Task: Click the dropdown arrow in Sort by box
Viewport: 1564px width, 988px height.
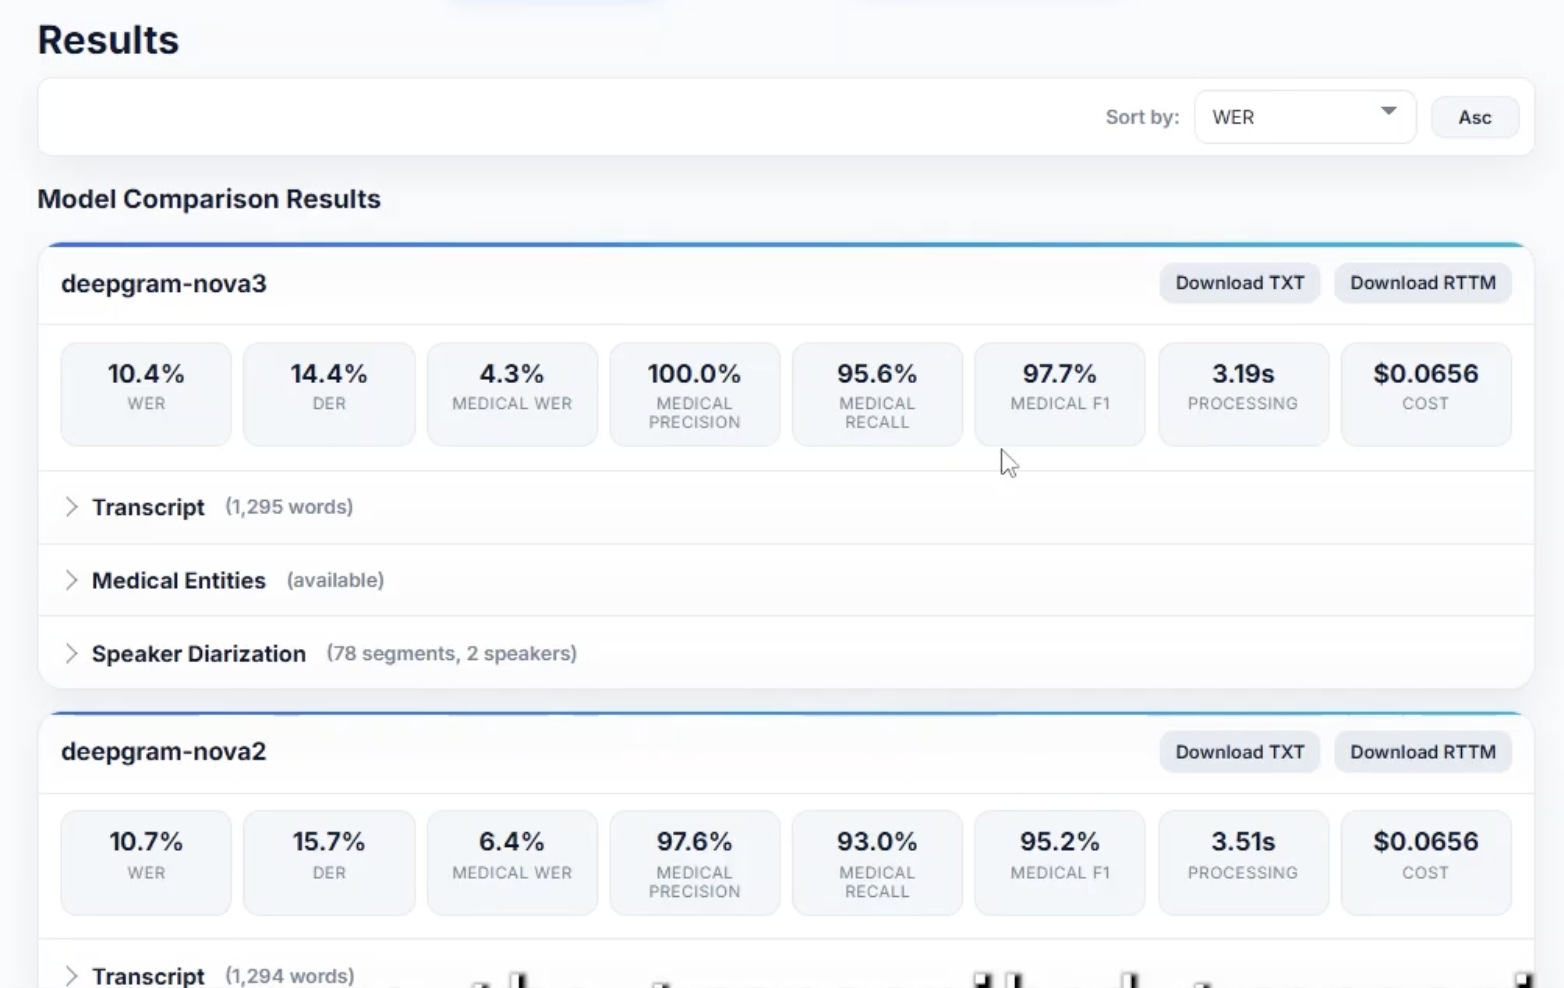Action: coord(1389,111)
